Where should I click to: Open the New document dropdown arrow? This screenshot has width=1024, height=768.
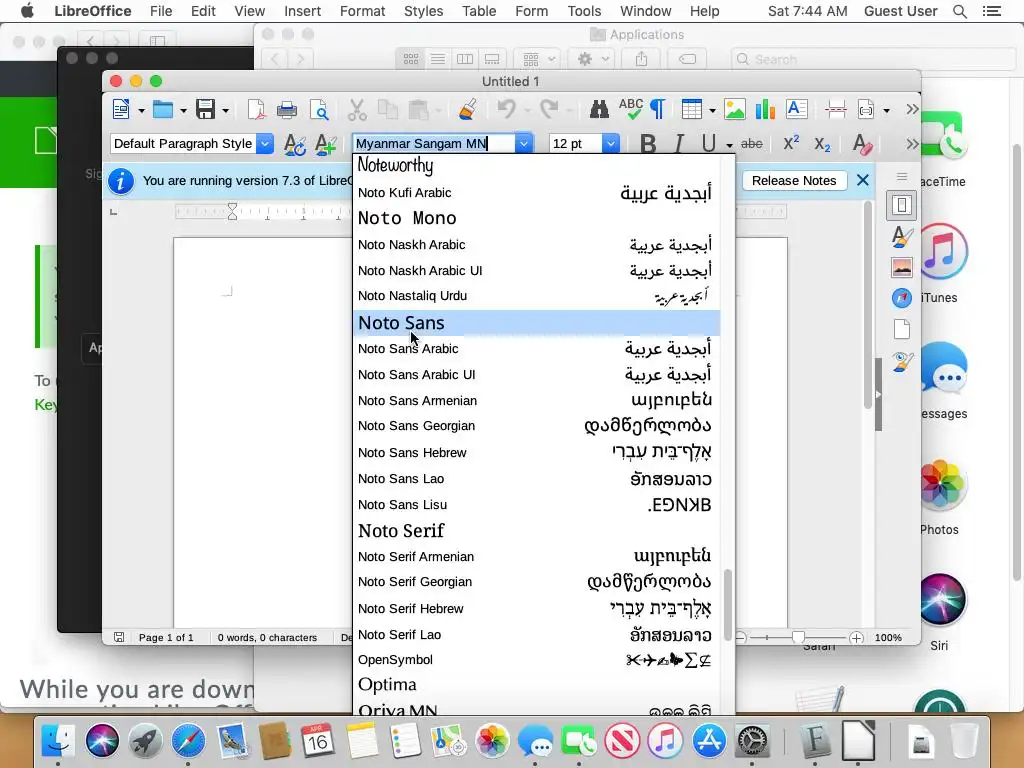pyautogui.click(x=141, y=111)
